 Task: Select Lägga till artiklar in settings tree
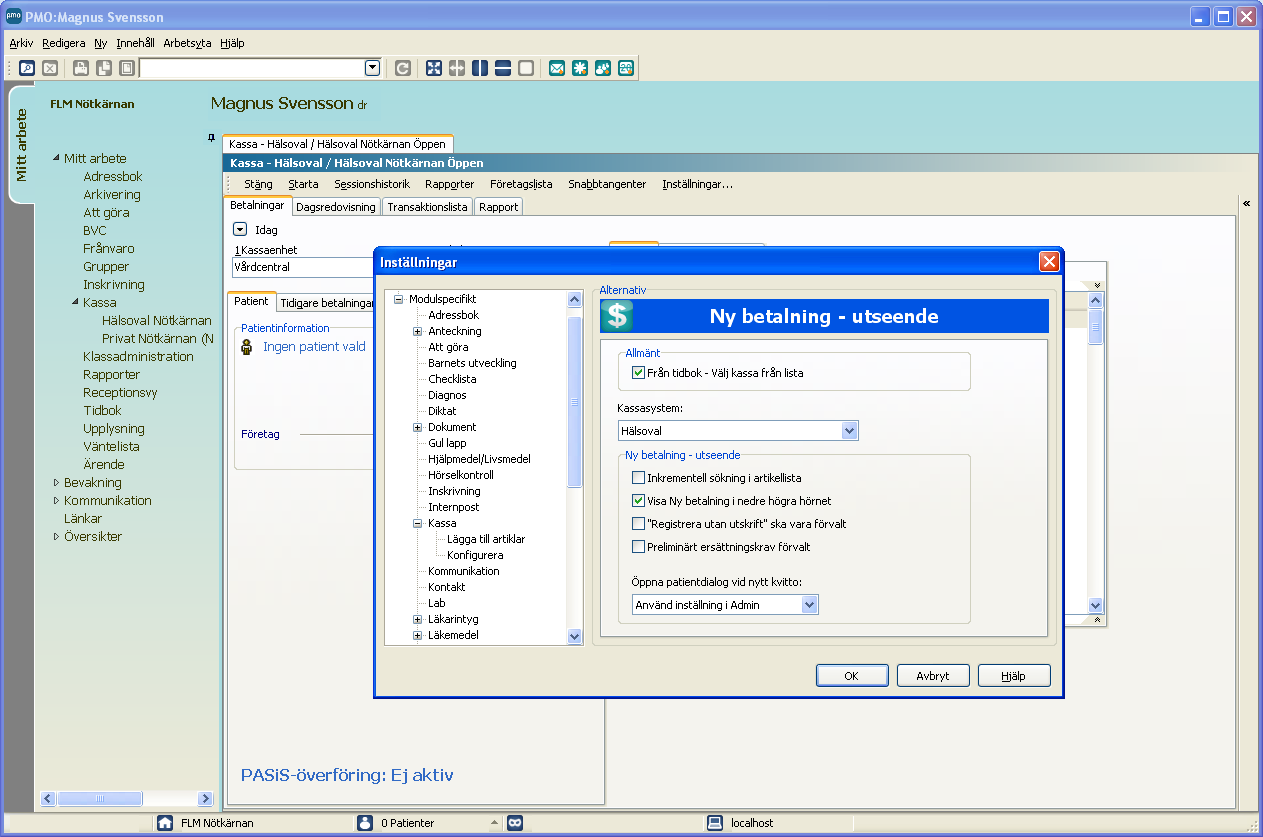tap(486, 539)
